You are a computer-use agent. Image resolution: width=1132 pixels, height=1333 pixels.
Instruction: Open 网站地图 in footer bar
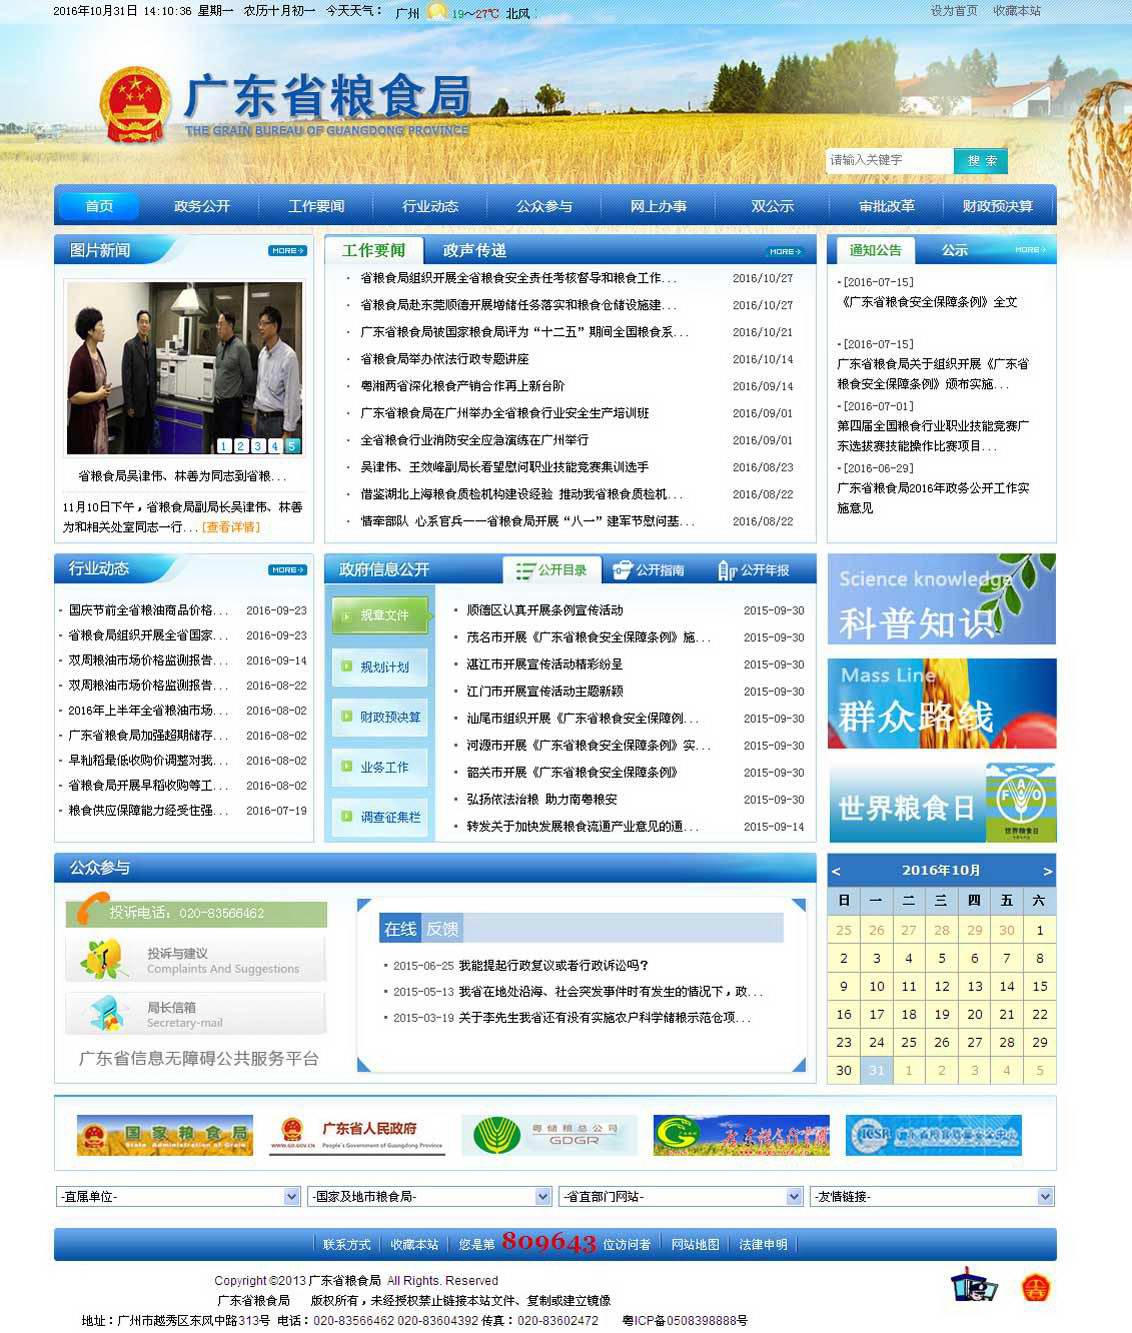coord(695,1245)
